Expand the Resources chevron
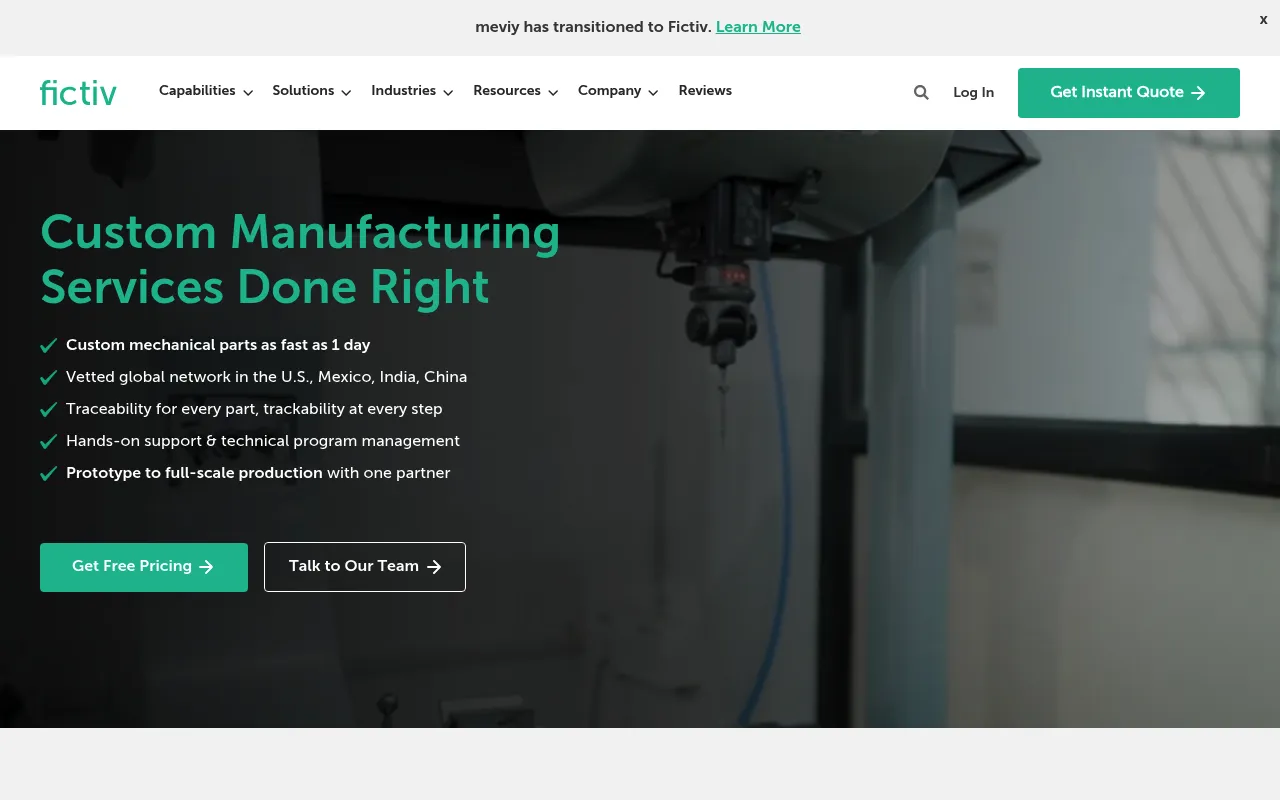 coord(553,92)
